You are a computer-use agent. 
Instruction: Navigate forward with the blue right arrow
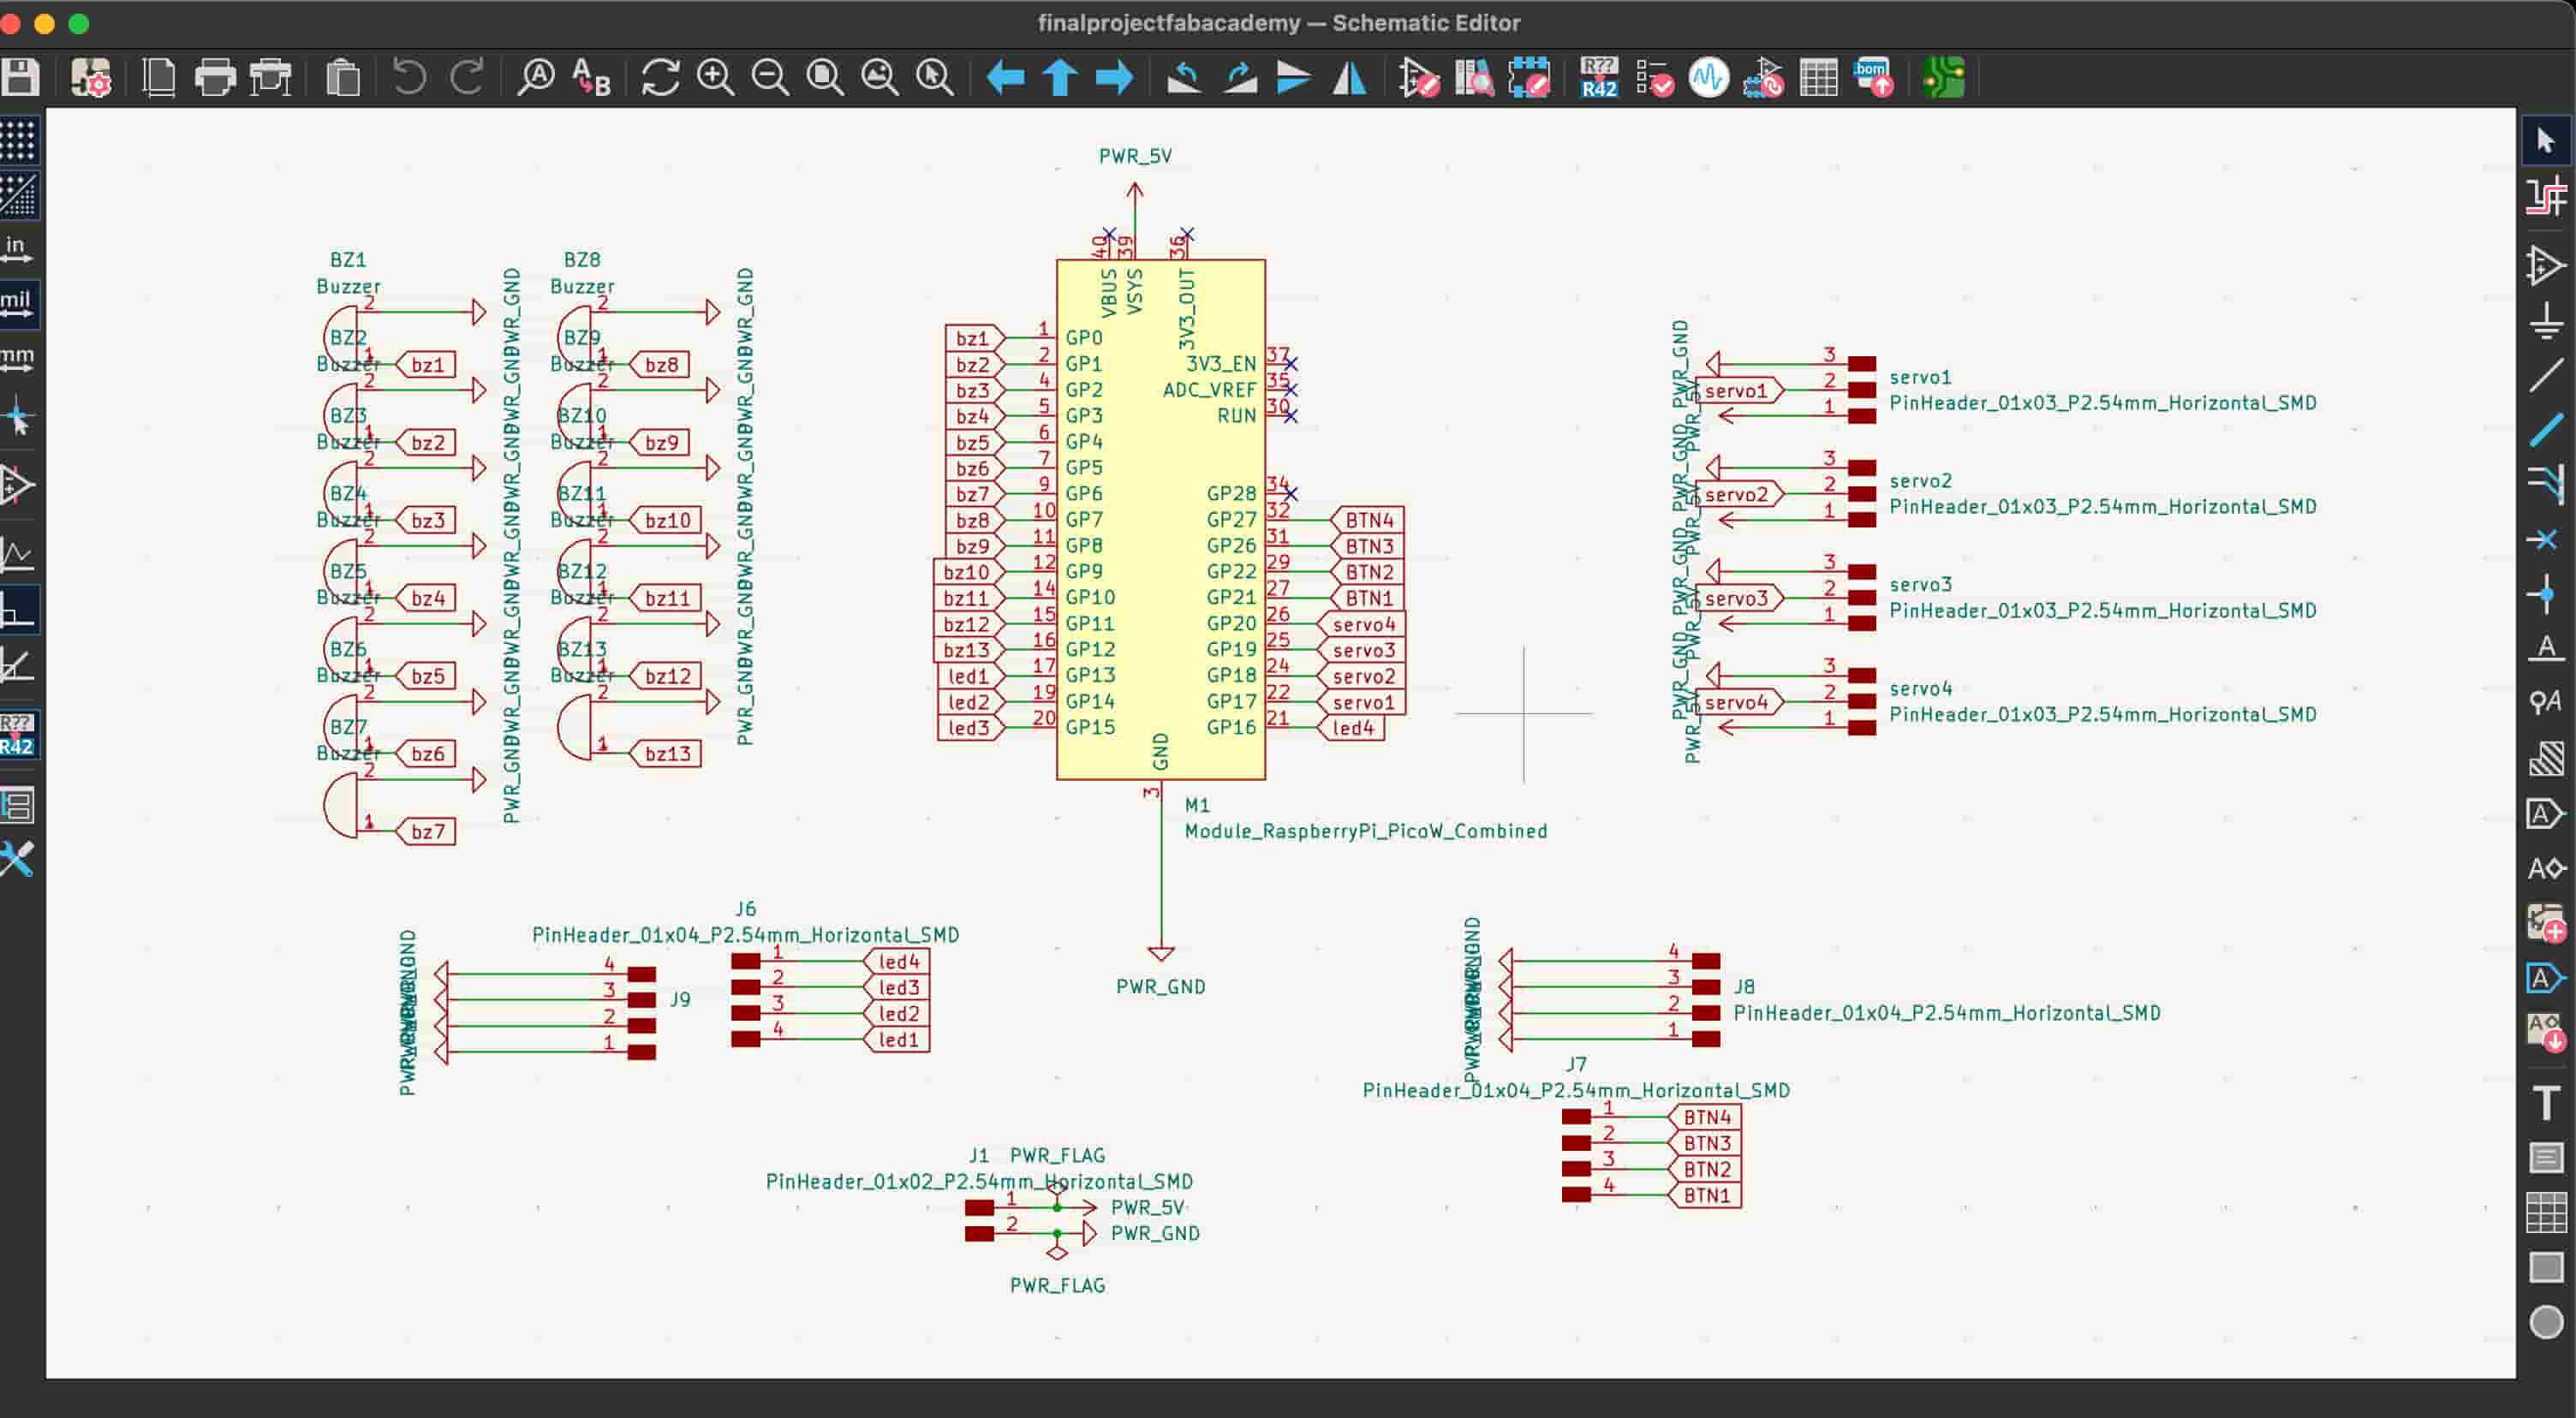[1115, 77]
